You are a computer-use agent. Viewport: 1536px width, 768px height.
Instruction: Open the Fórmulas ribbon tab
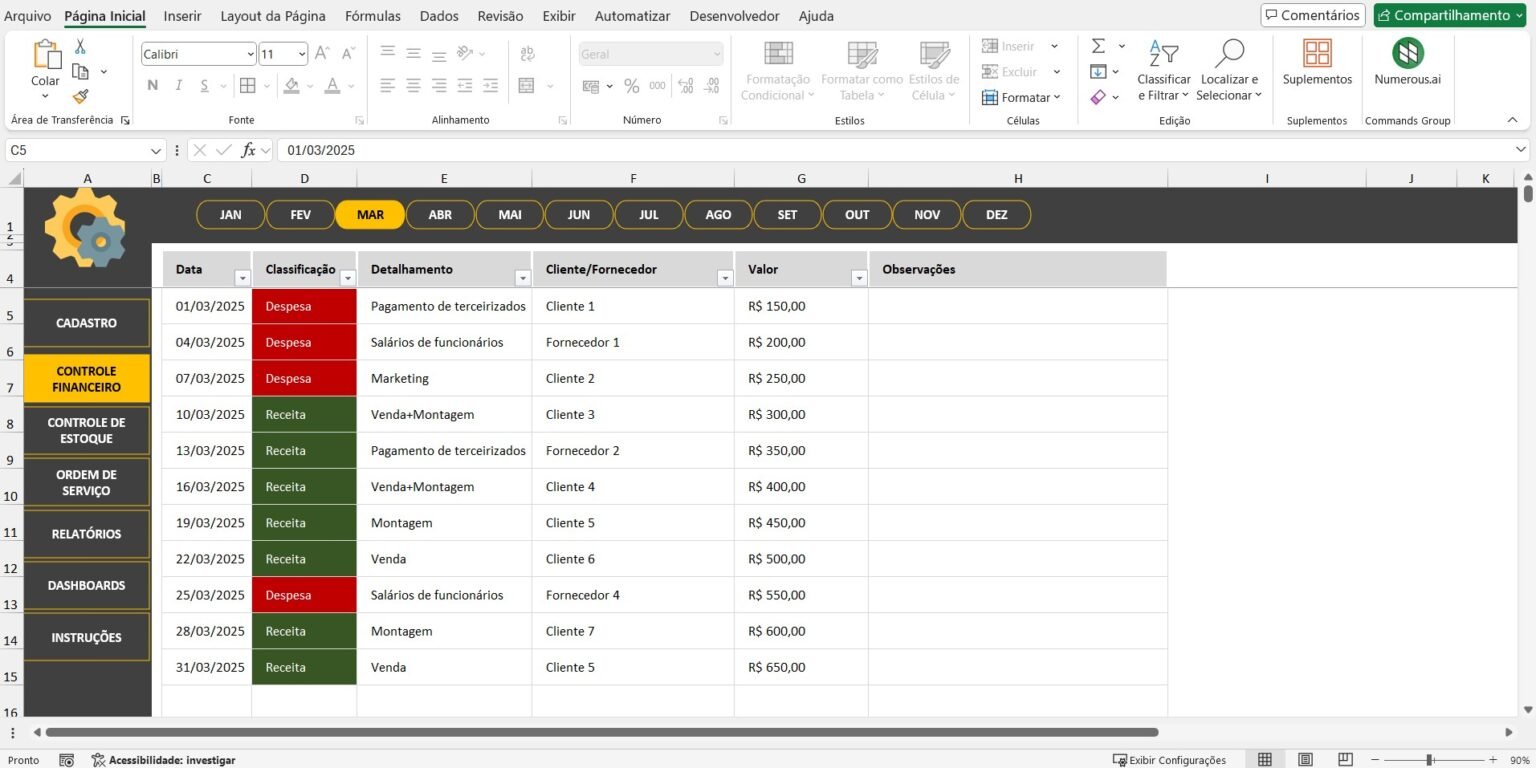pyautogui.click(x=373, y=16)
